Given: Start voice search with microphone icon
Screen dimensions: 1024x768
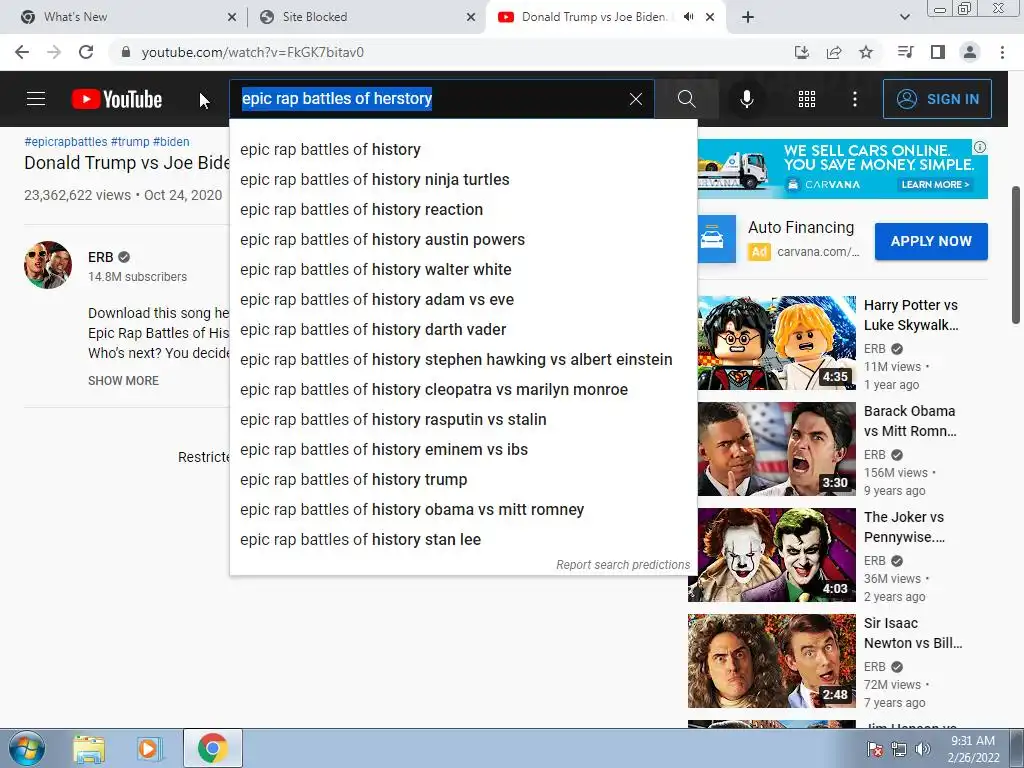Looking at the screenshot, I should click(x=746, y=99).
